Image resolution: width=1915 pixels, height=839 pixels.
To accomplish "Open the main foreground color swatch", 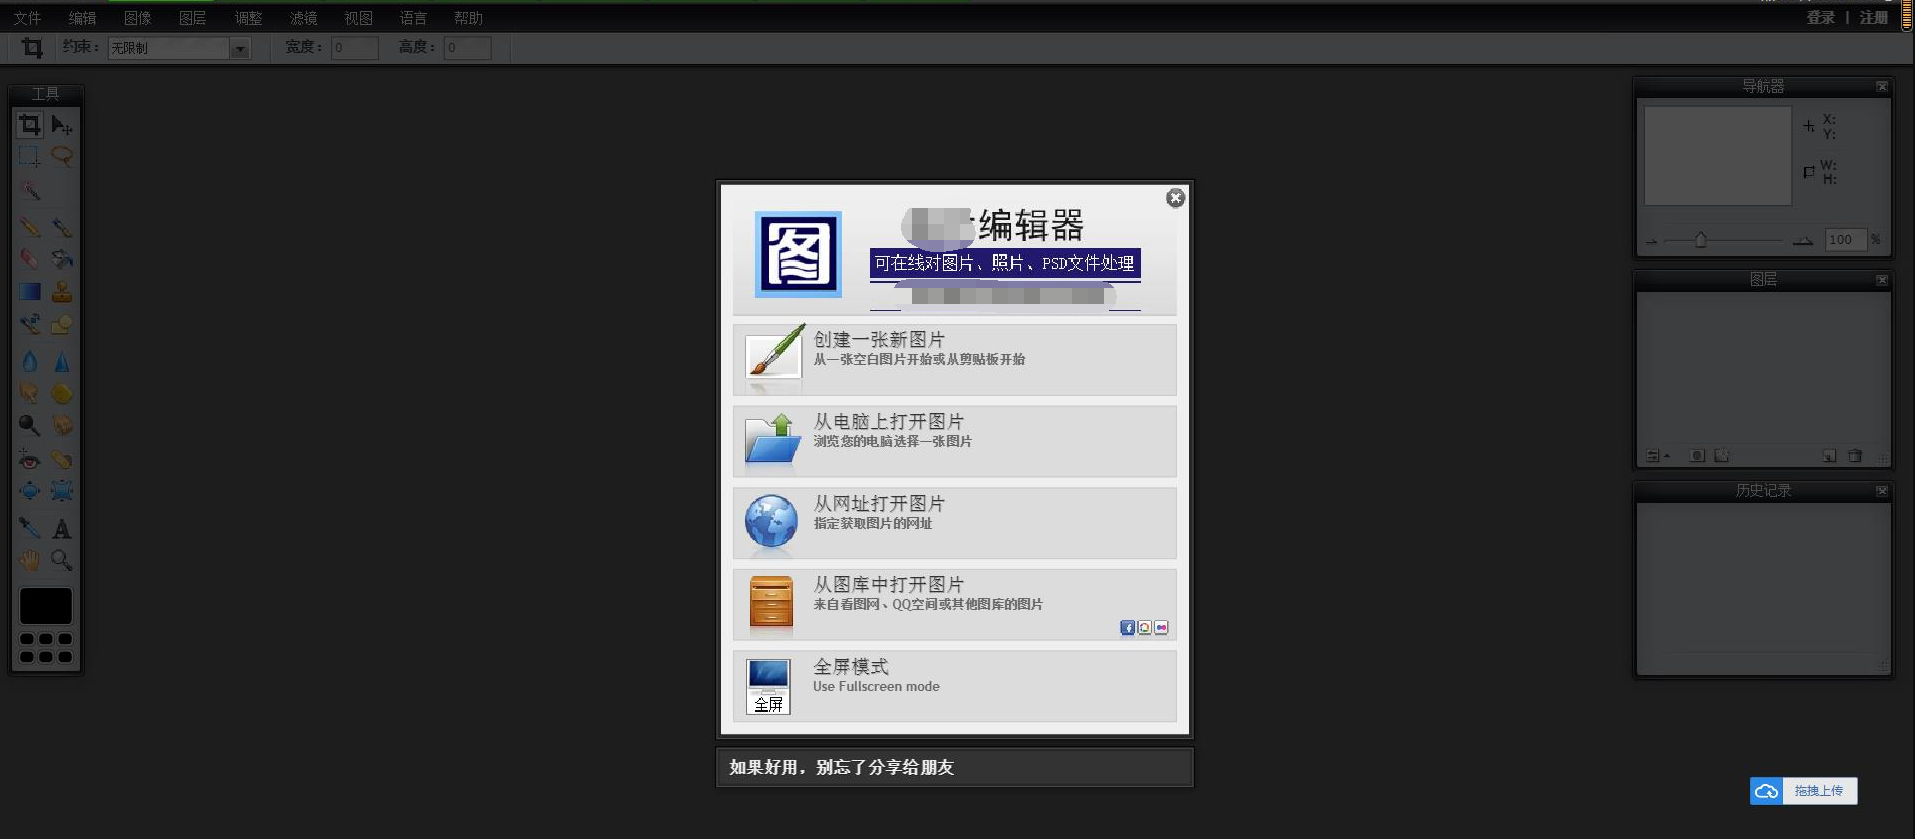I will [46, 606].
